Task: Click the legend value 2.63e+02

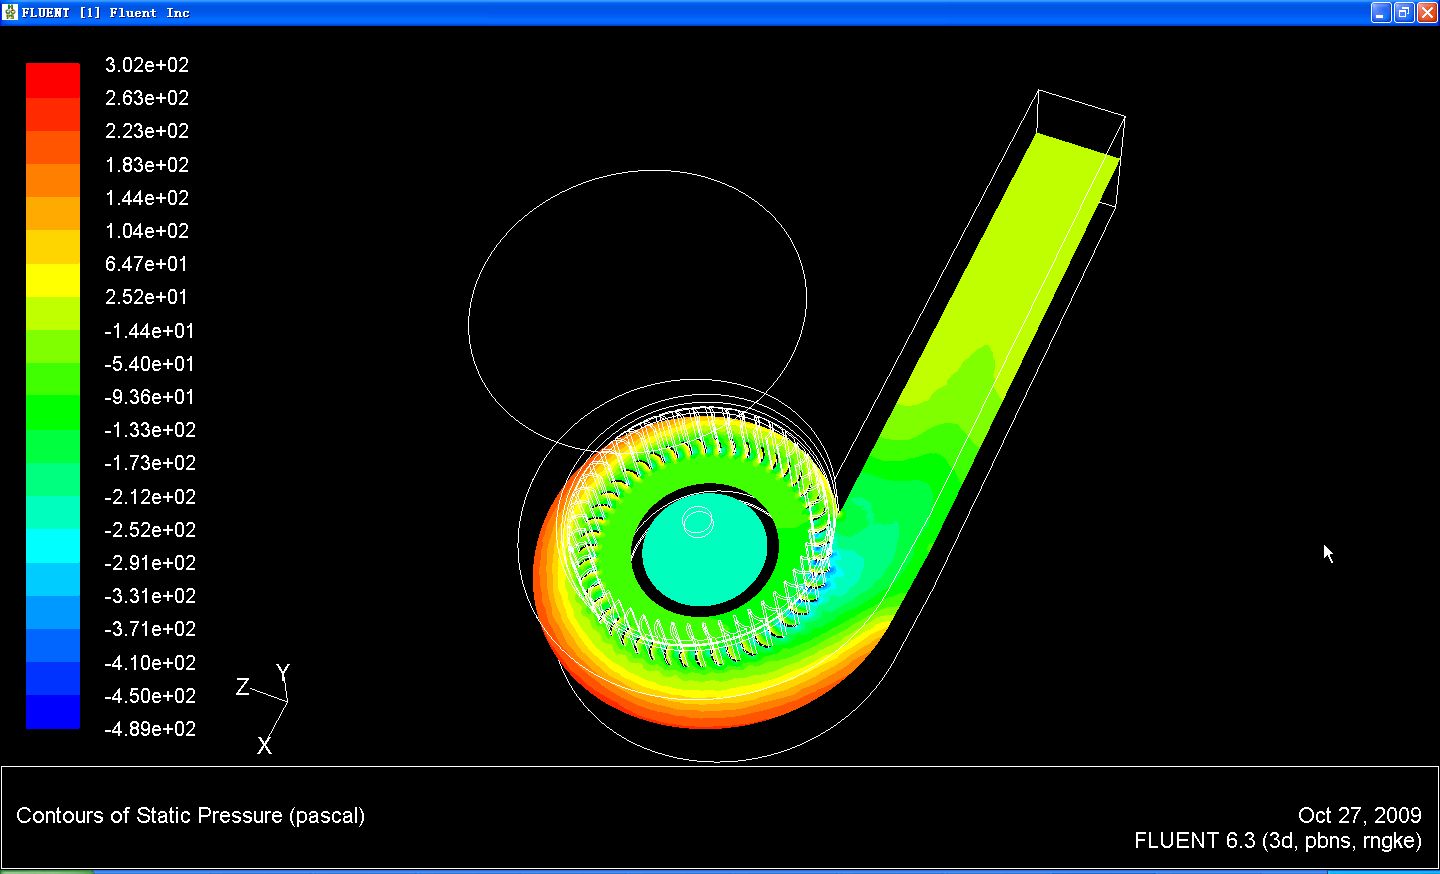Action: [147, 98]
